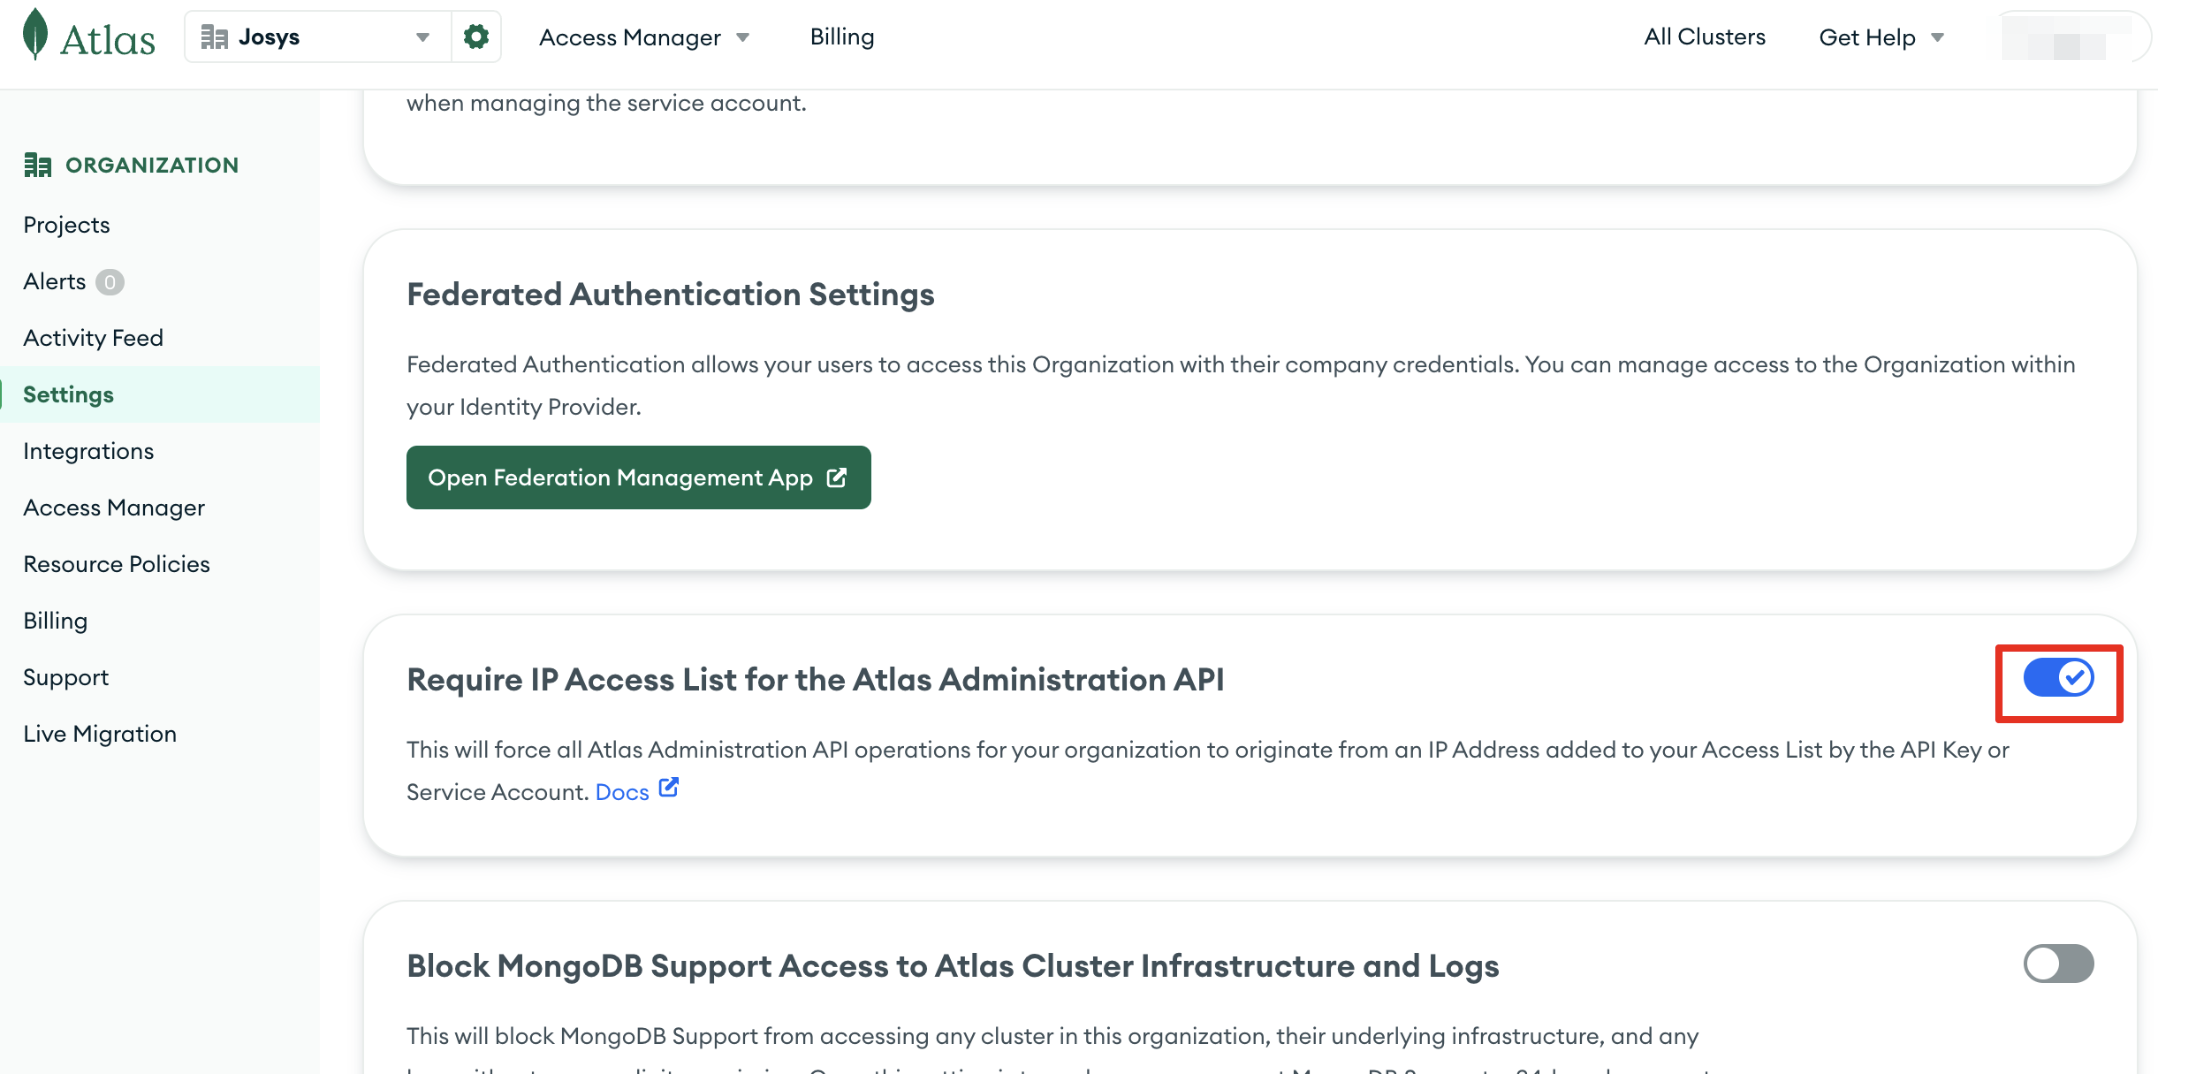This screenshot has height=1074, width=2210.
Task: Expand the Get Help menu
Action: [x=1880, y=37]
